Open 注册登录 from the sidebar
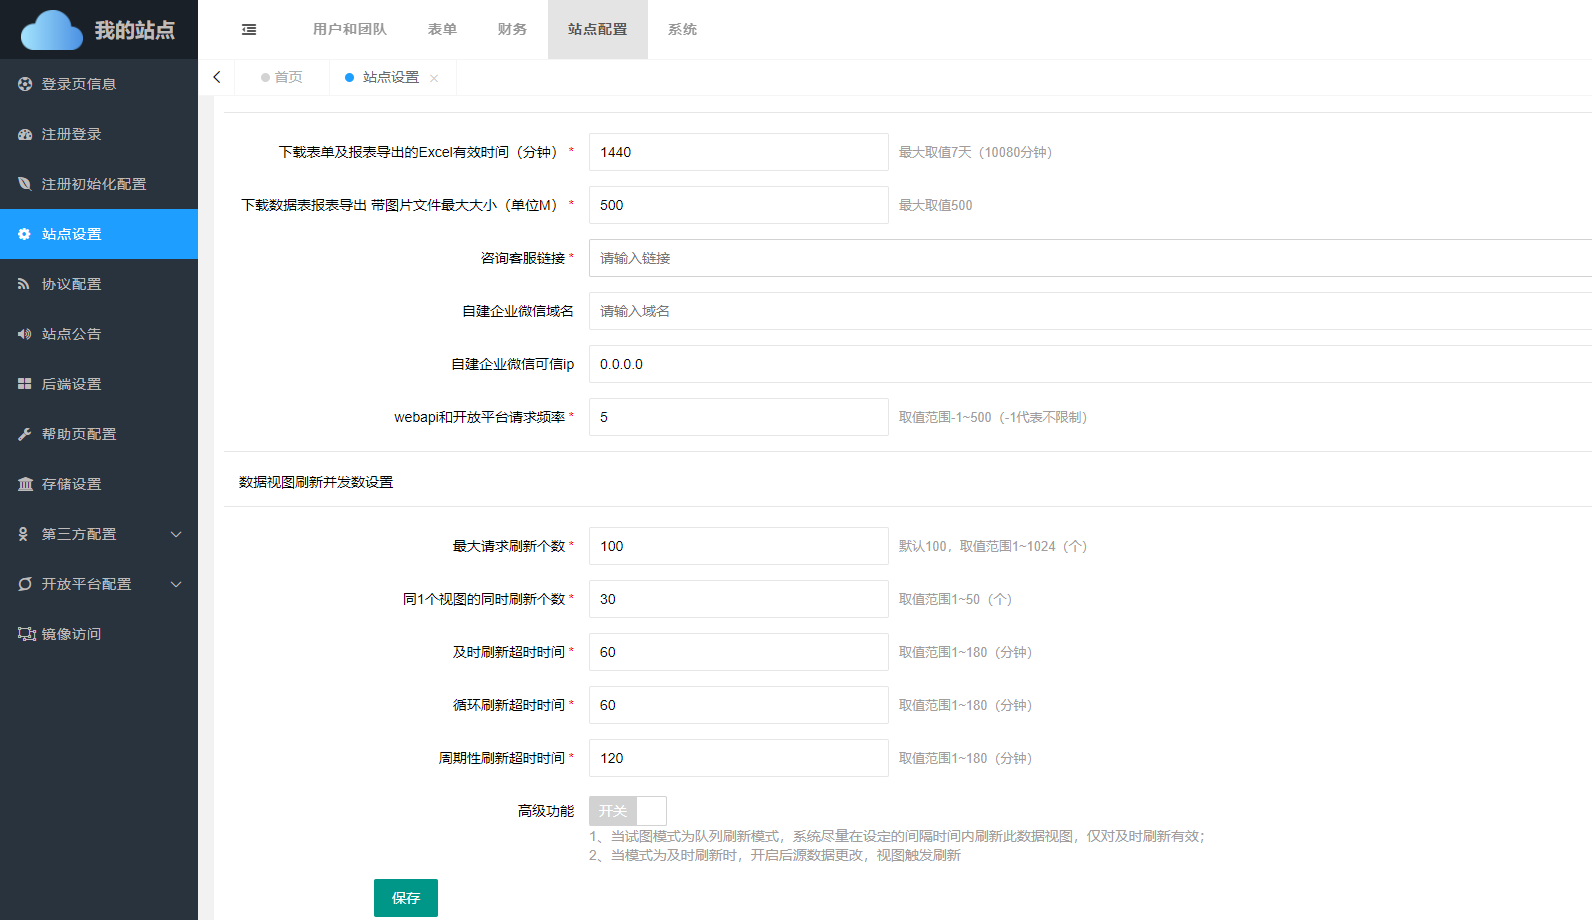Screen dimensions: 1592x920 pos(71,134)
